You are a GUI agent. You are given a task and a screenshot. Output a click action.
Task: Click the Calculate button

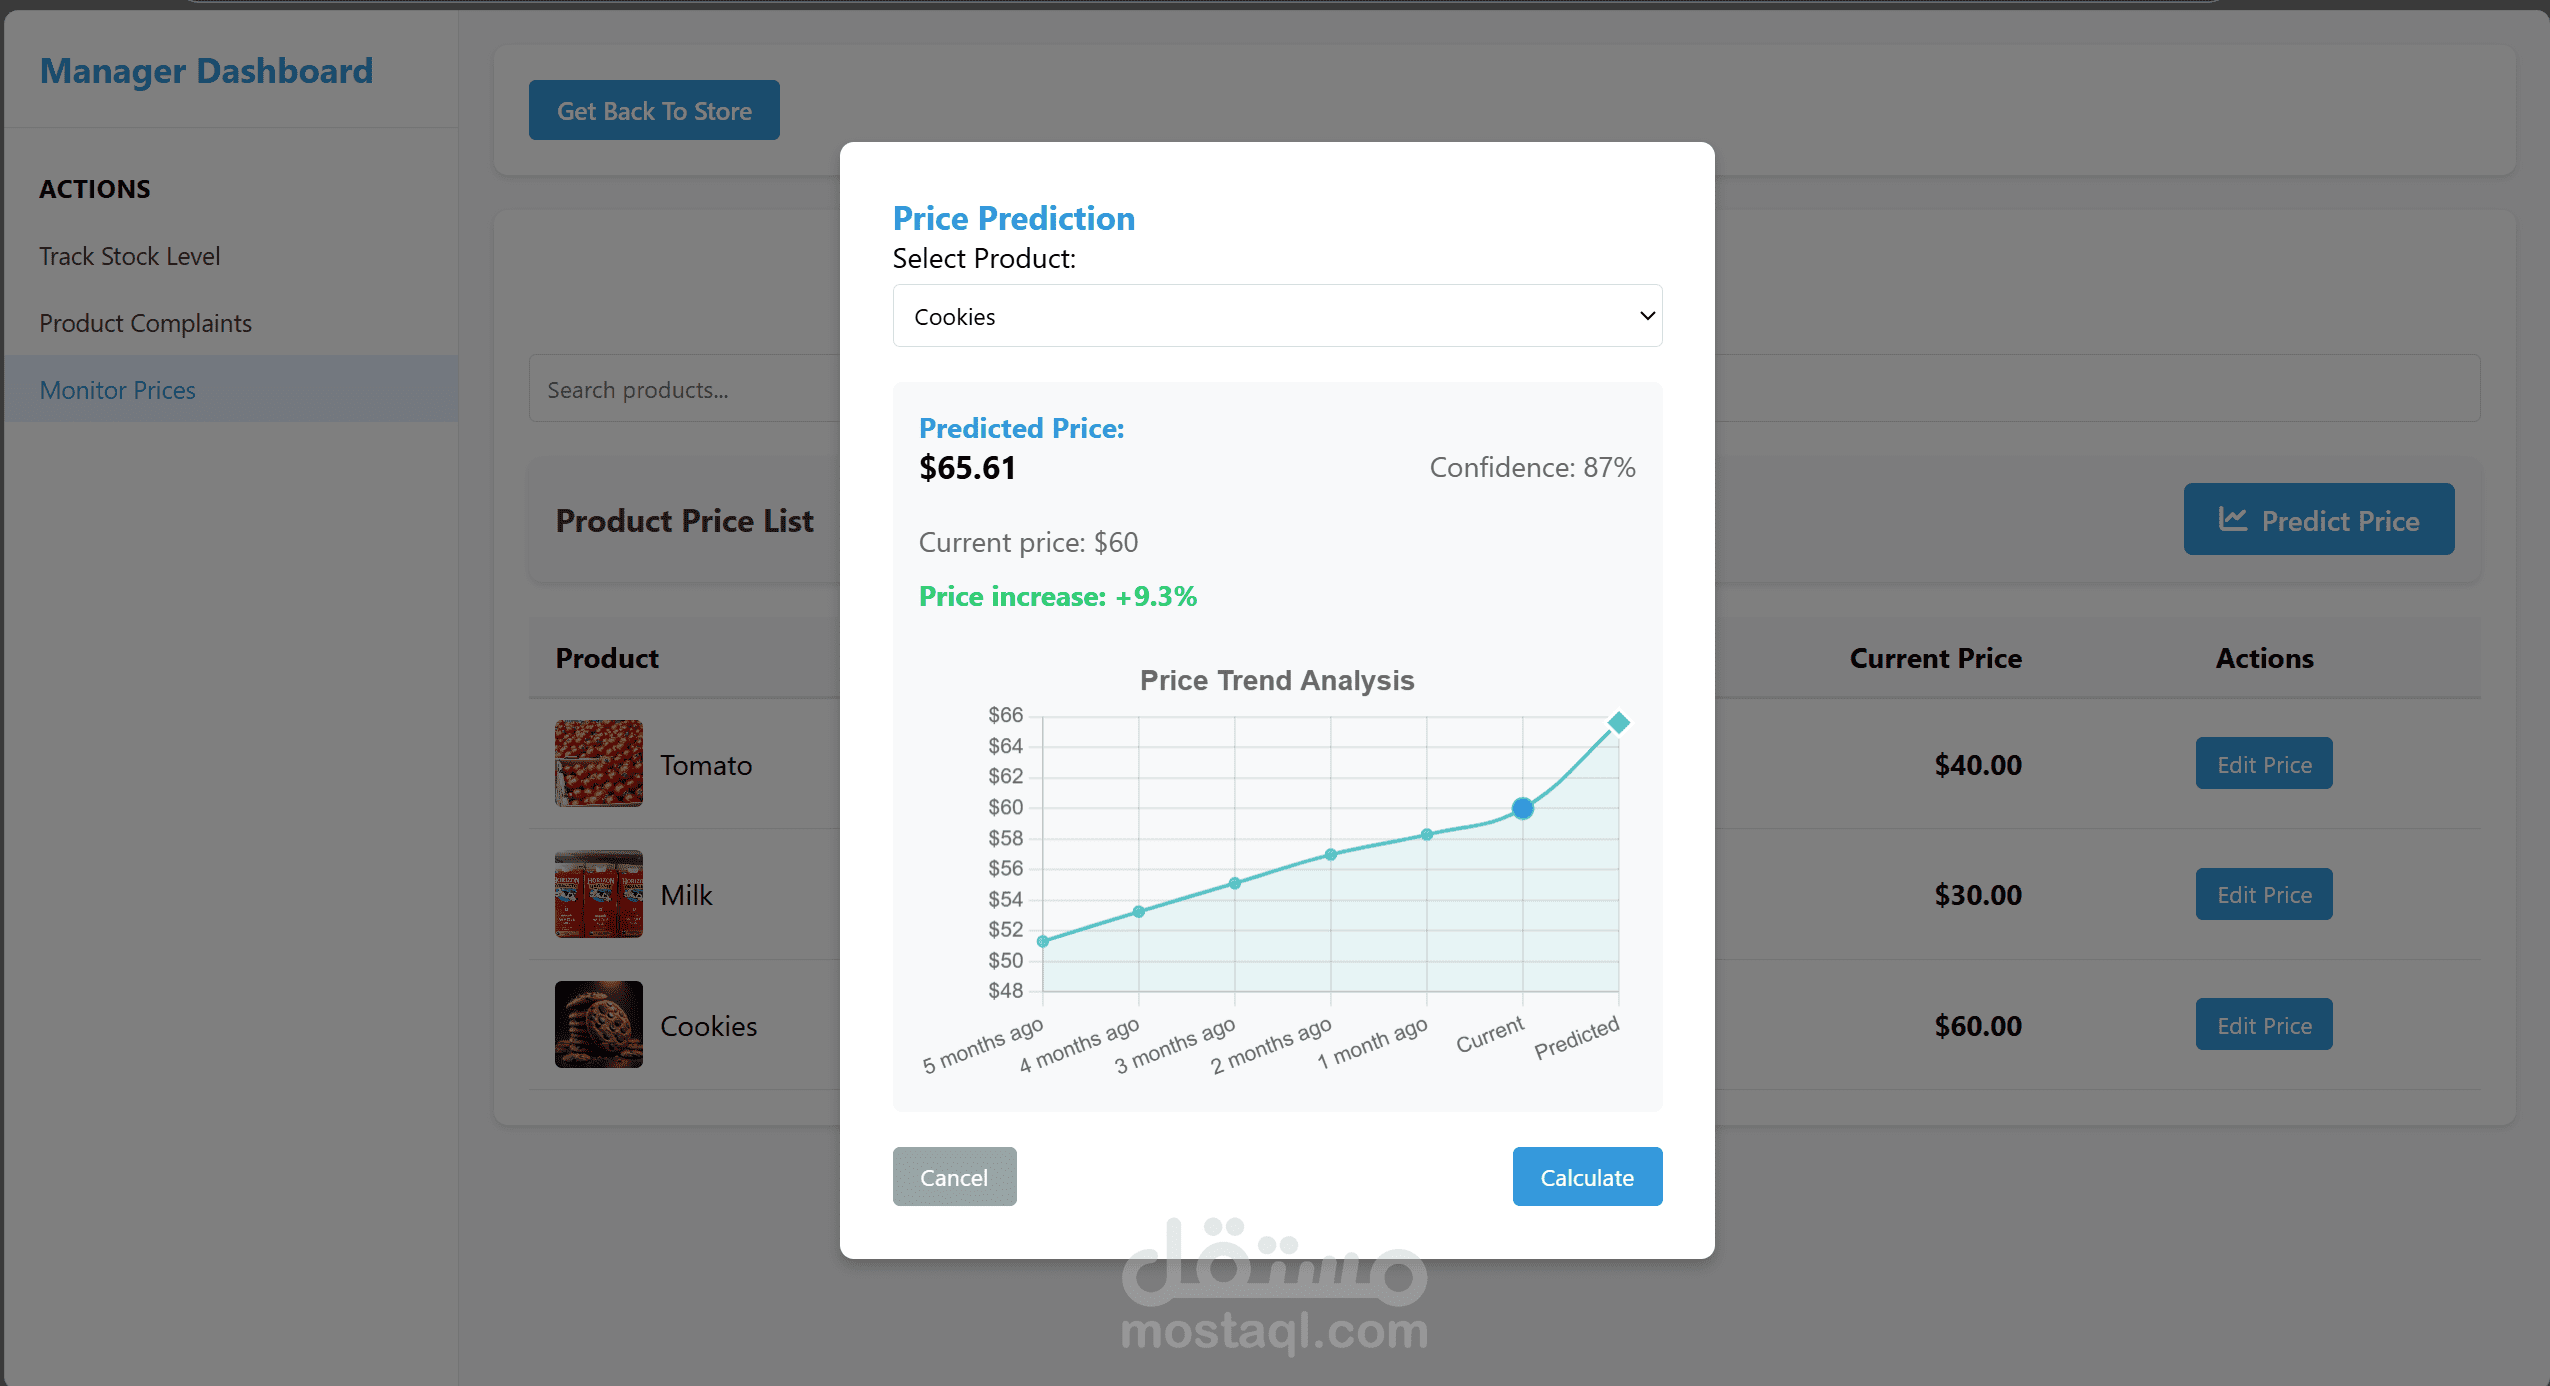1587,1177
